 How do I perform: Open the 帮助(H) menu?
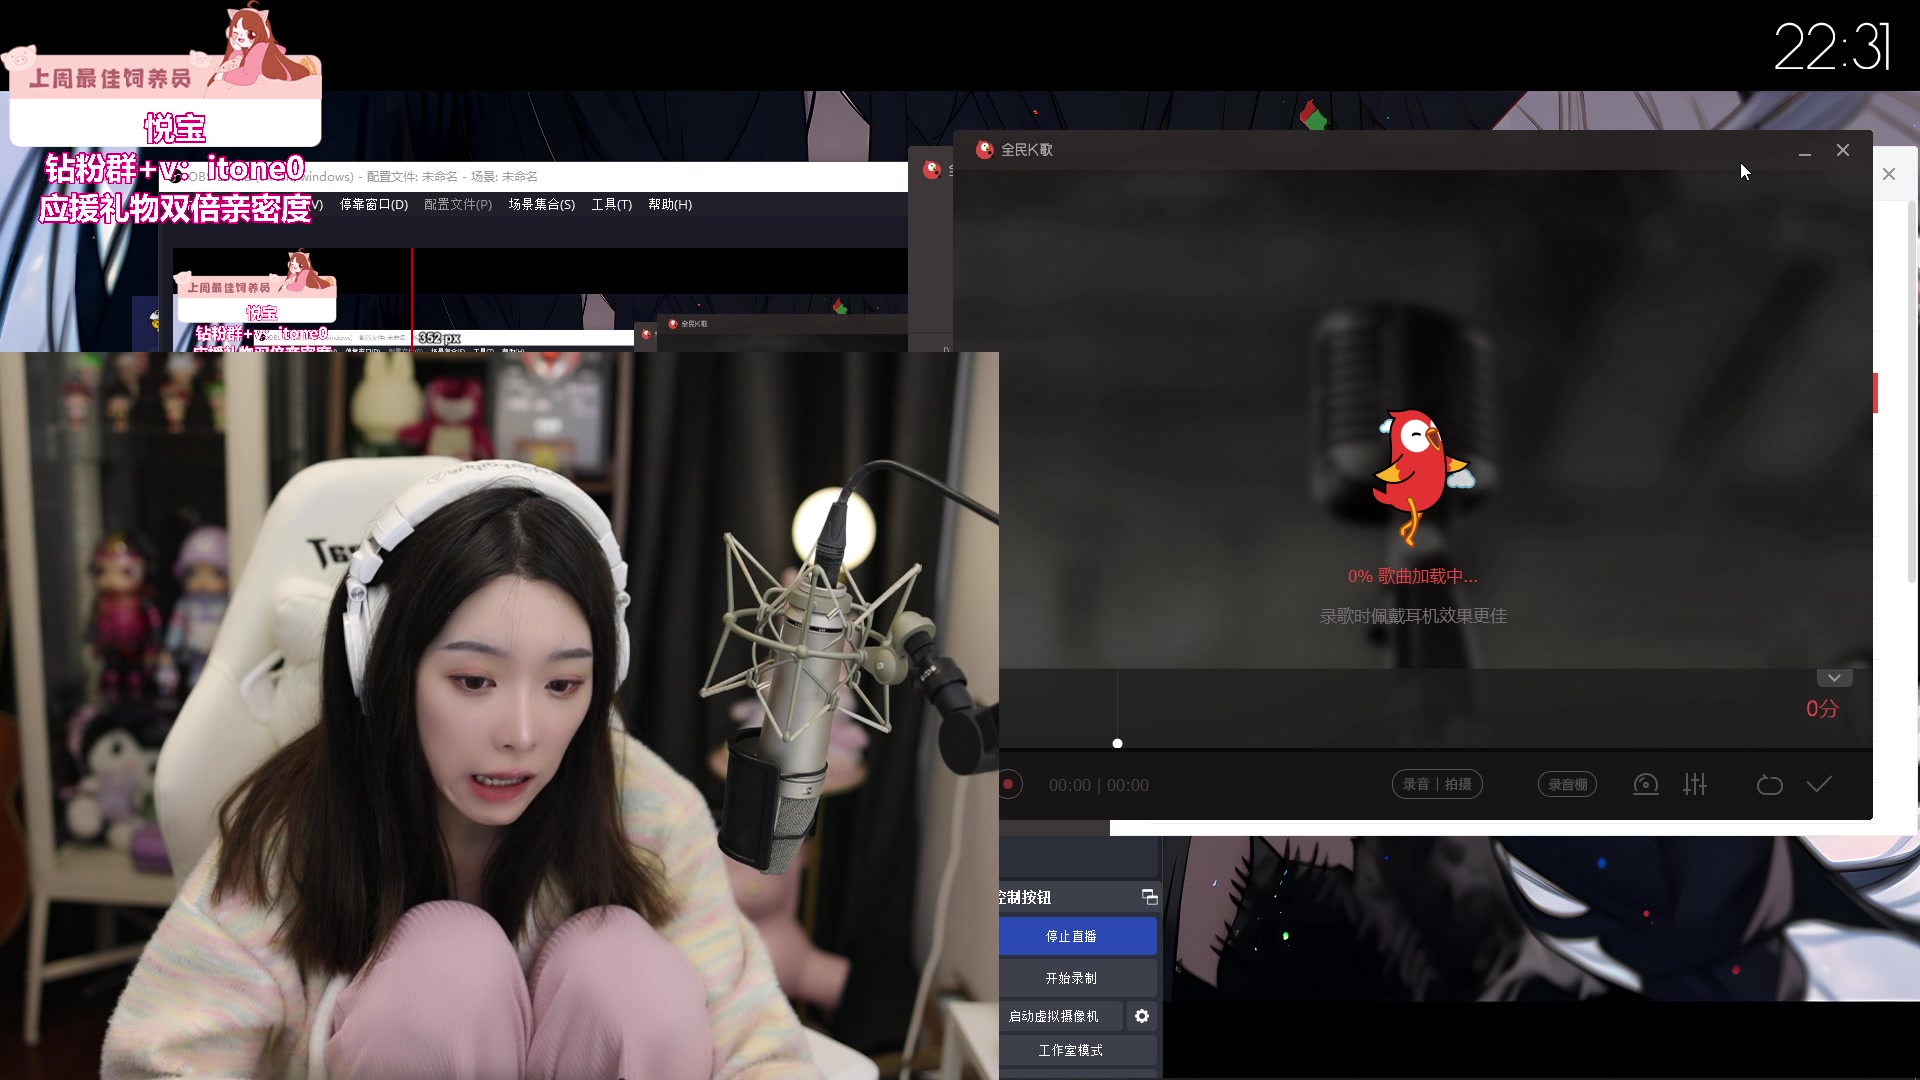(x=669, y=205)
